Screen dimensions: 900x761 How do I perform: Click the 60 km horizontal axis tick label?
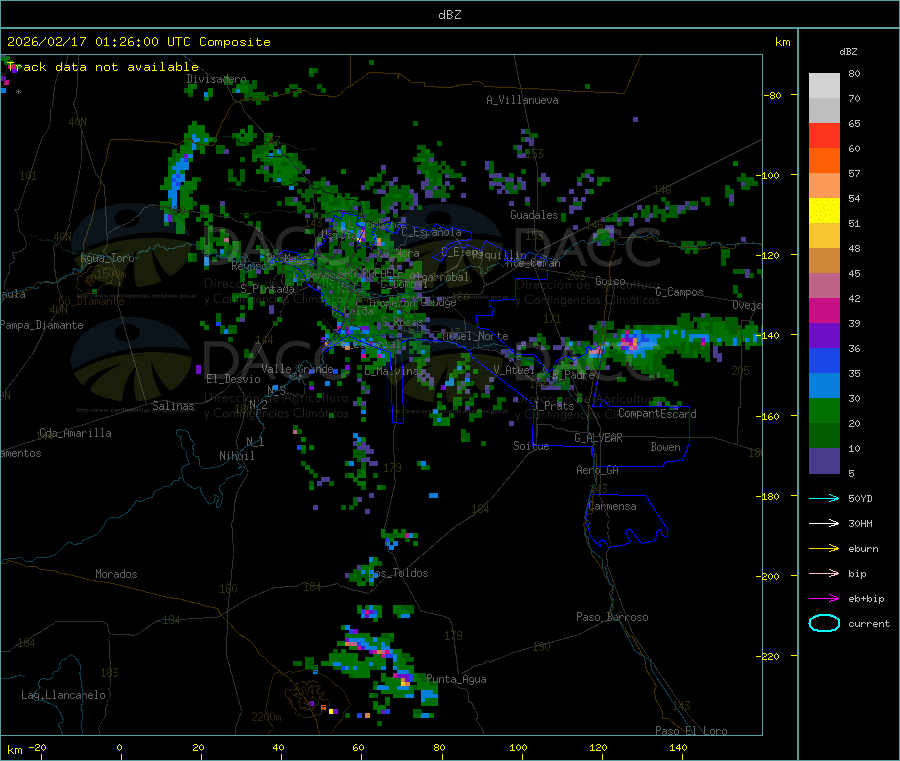point(358,747)
